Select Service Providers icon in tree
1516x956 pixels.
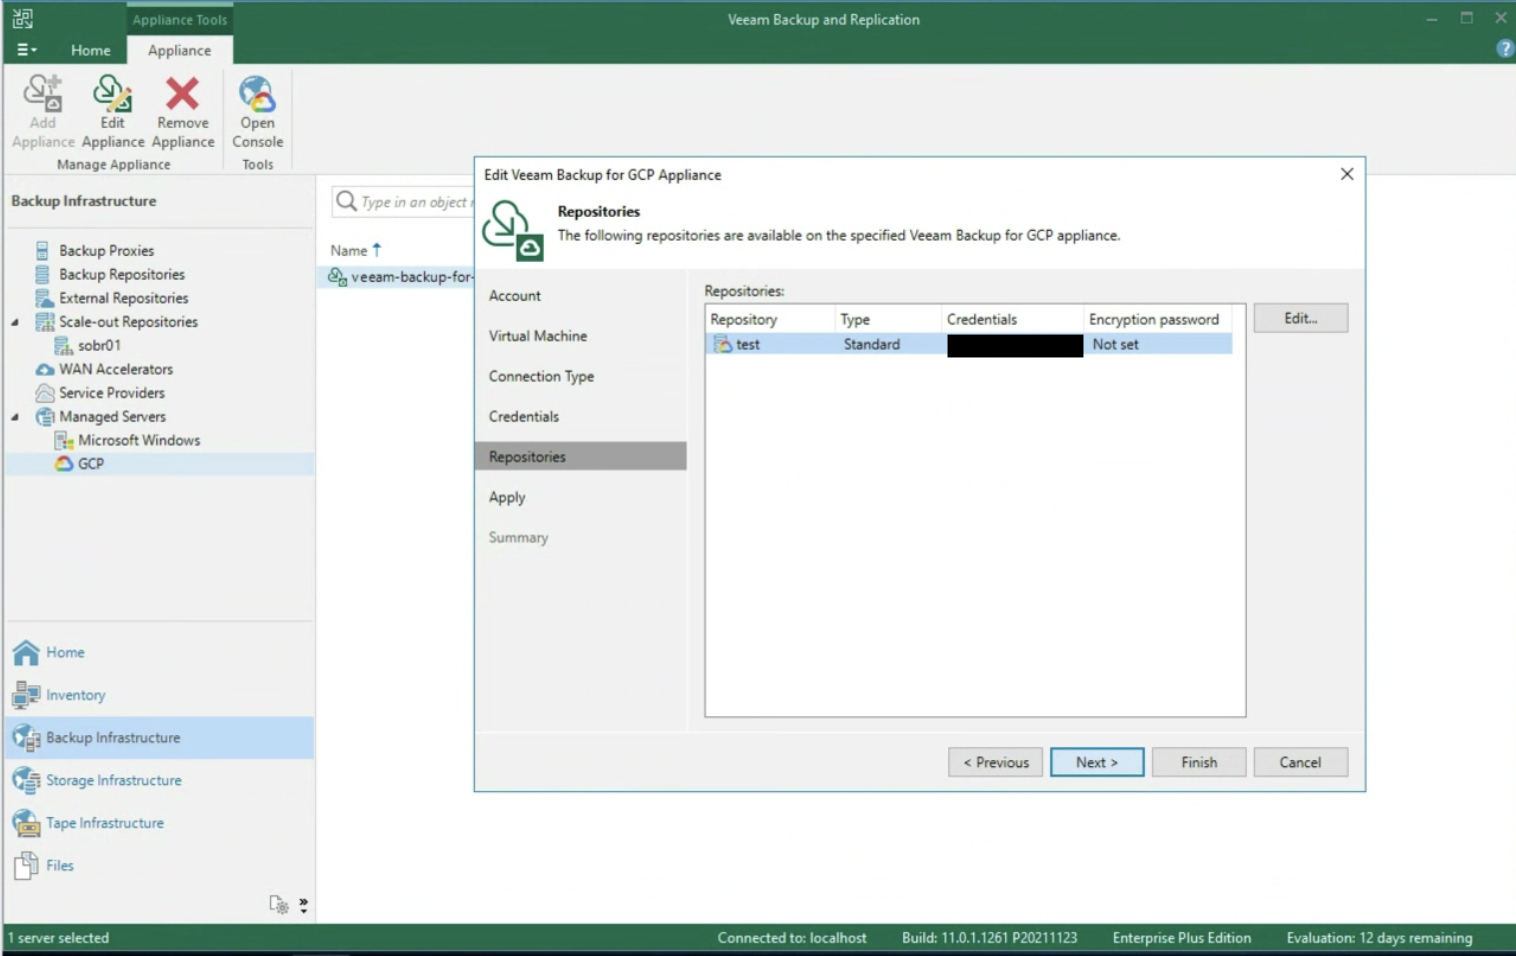pos(44,393)
